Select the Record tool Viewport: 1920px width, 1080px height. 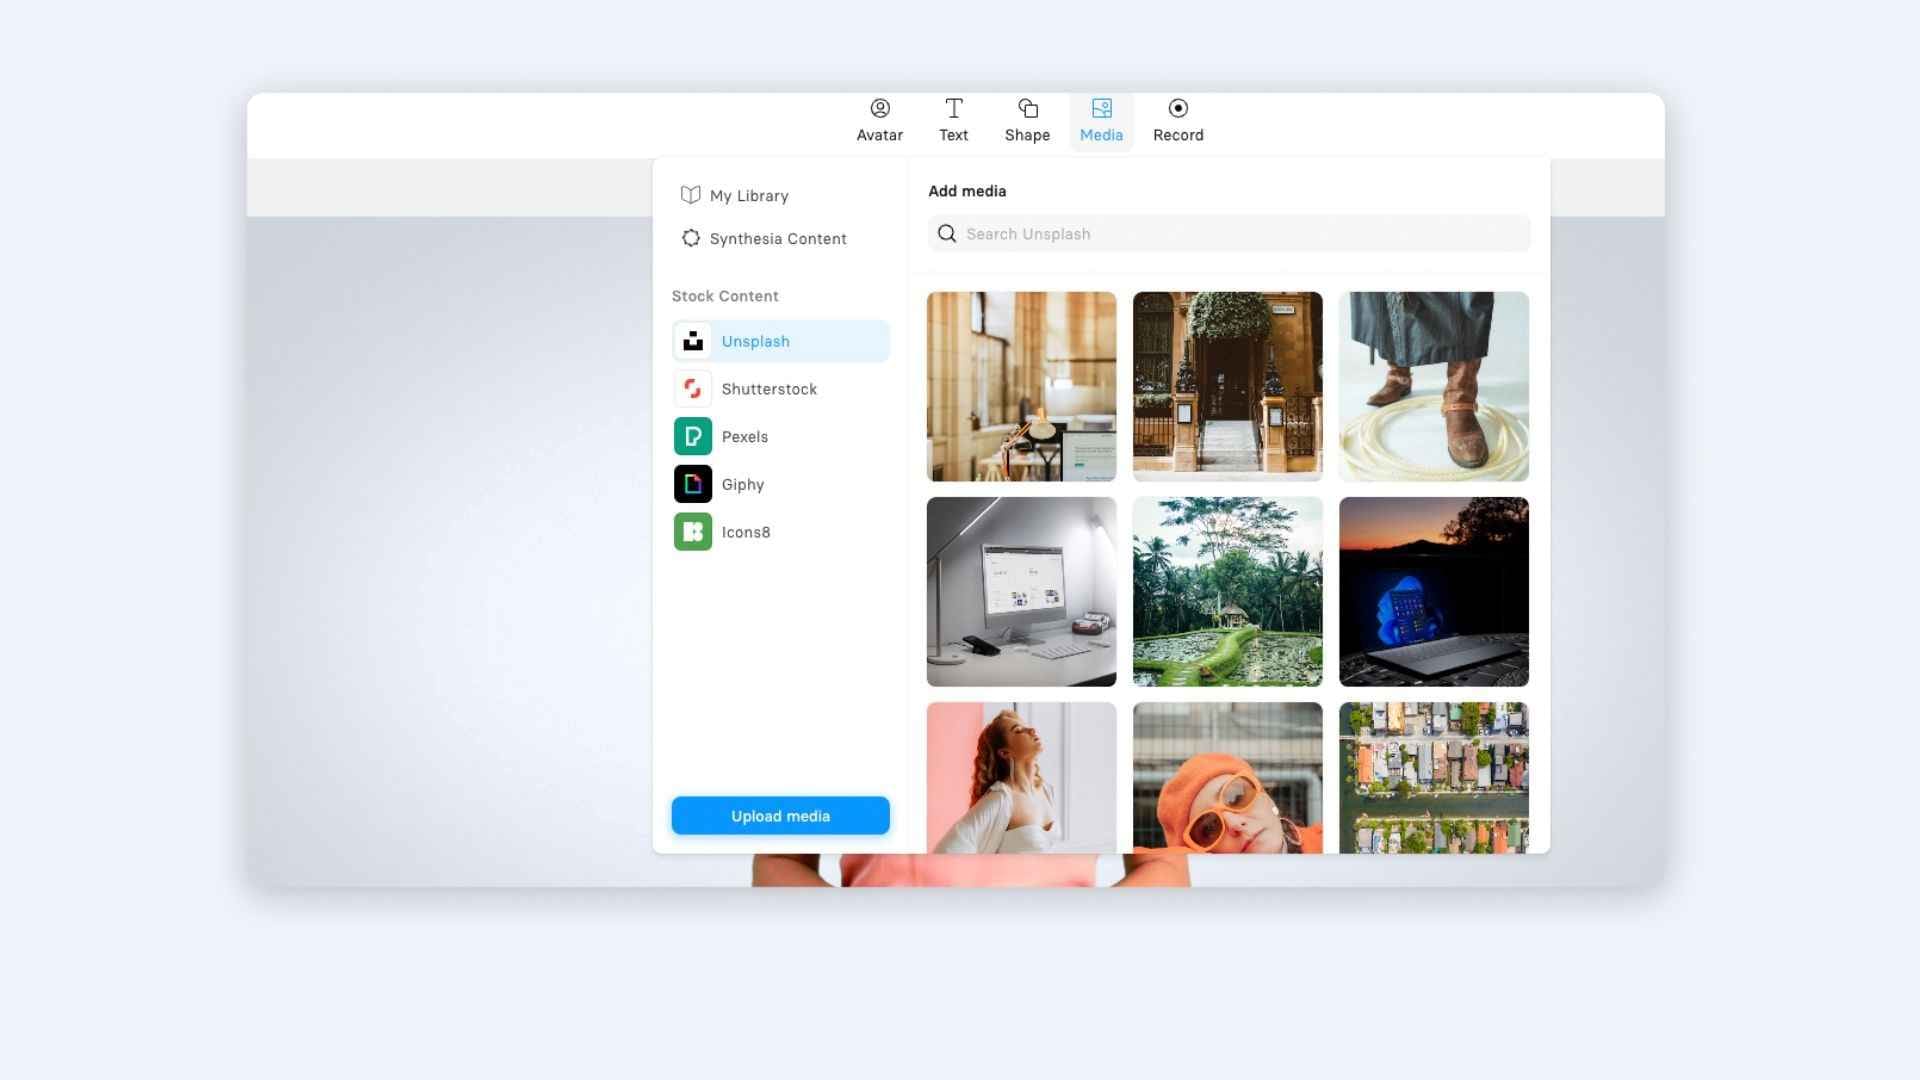click(1178, 120)
